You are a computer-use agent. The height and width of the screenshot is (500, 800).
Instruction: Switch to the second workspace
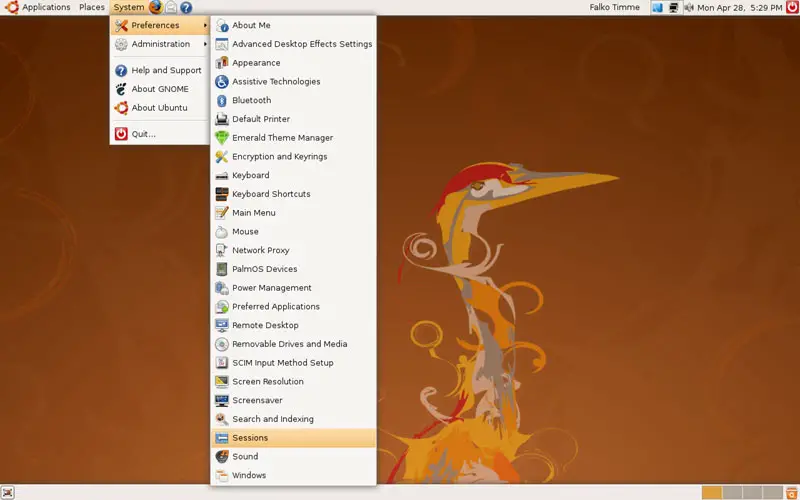tap(732, 492)
